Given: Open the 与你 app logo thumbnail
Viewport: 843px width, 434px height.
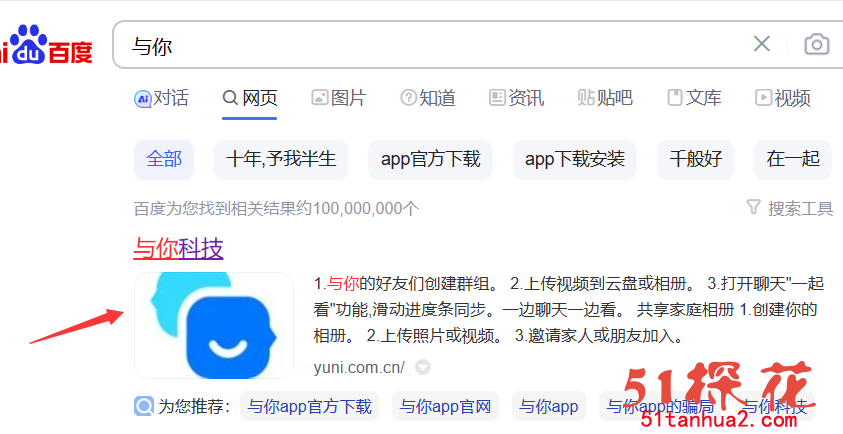Looking at the screenshot, I should (x=214, y=325).
